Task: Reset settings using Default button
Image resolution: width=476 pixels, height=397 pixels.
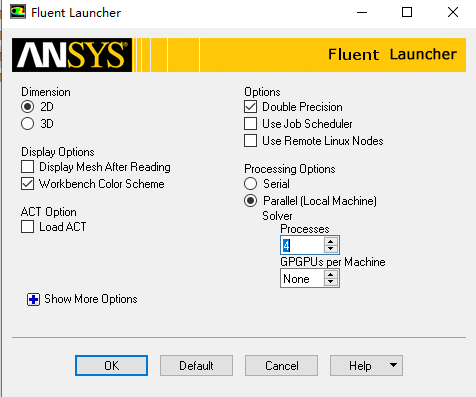Action: tap(196, 366)
